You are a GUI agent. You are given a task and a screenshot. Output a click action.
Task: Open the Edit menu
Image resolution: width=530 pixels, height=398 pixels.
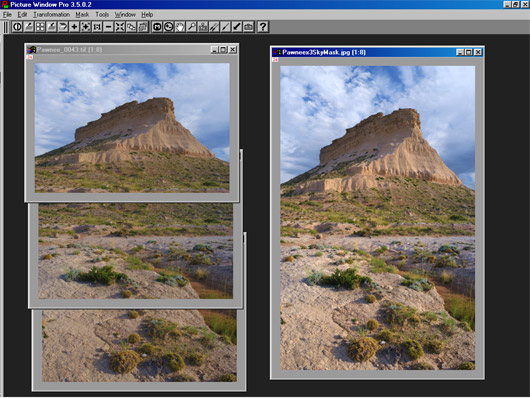pos(22,15)
